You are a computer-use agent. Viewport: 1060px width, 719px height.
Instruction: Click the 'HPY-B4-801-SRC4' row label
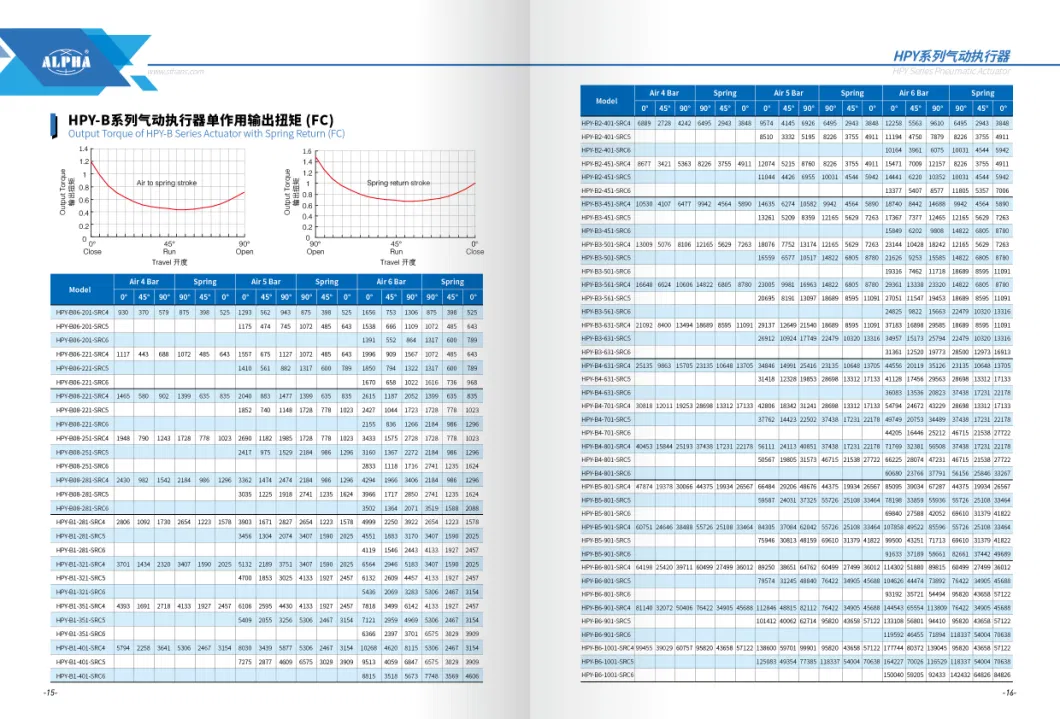coord(606,446)
